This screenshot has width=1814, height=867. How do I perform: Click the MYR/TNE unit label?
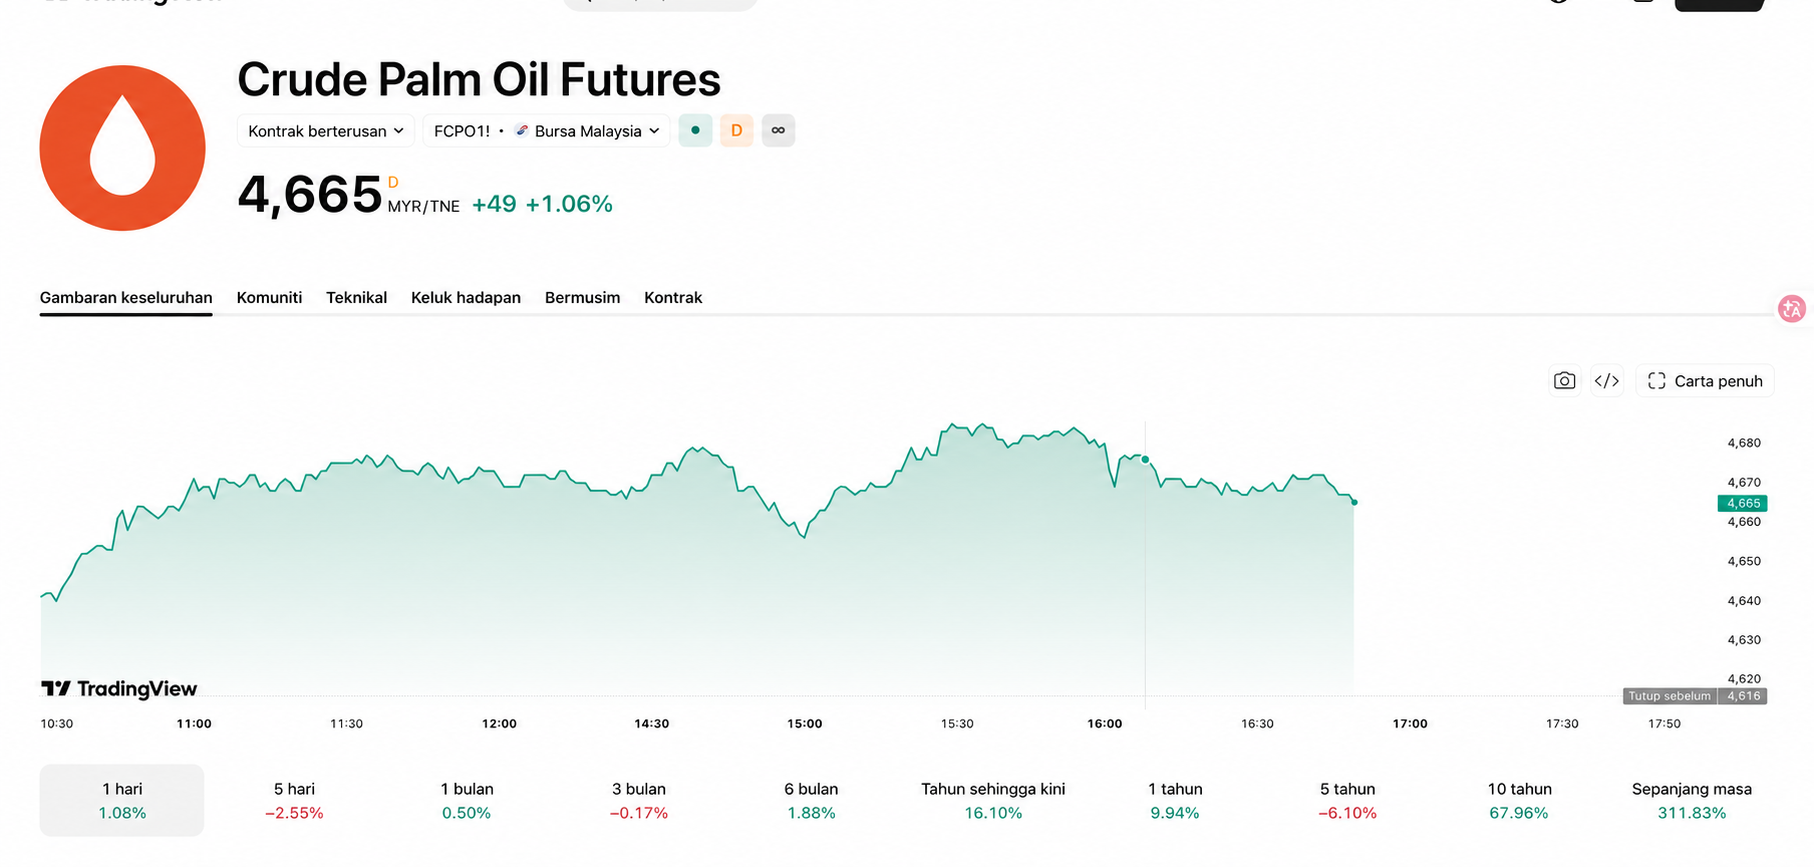424,206
